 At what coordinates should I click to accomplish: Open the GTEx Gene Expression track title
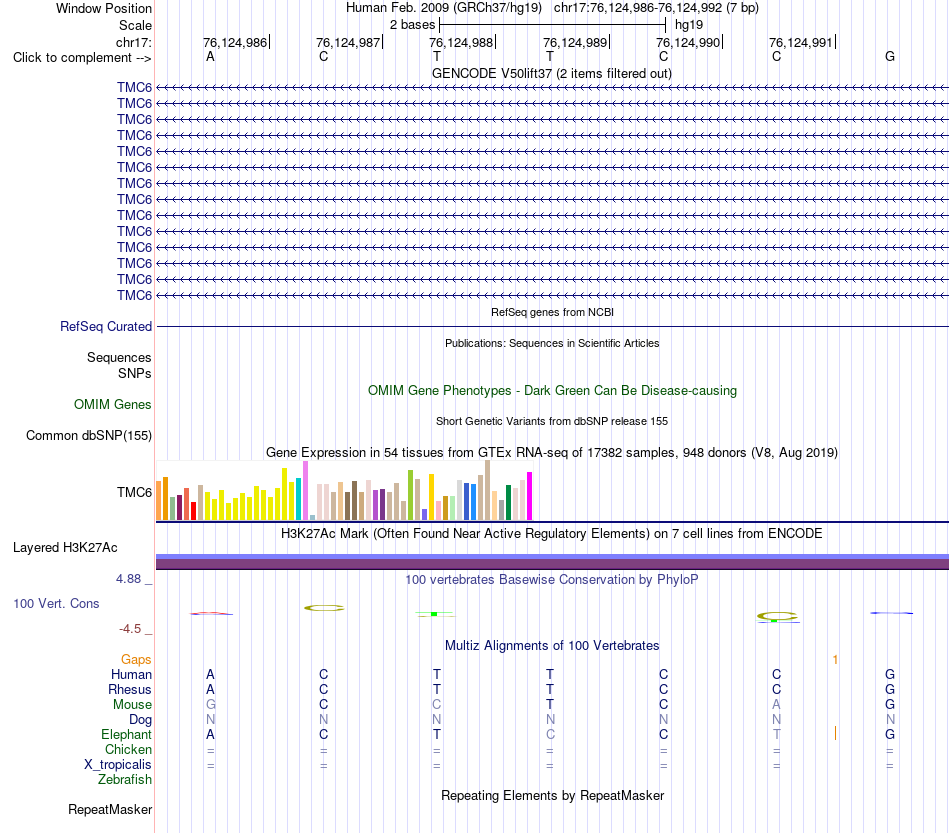(551, 453)
